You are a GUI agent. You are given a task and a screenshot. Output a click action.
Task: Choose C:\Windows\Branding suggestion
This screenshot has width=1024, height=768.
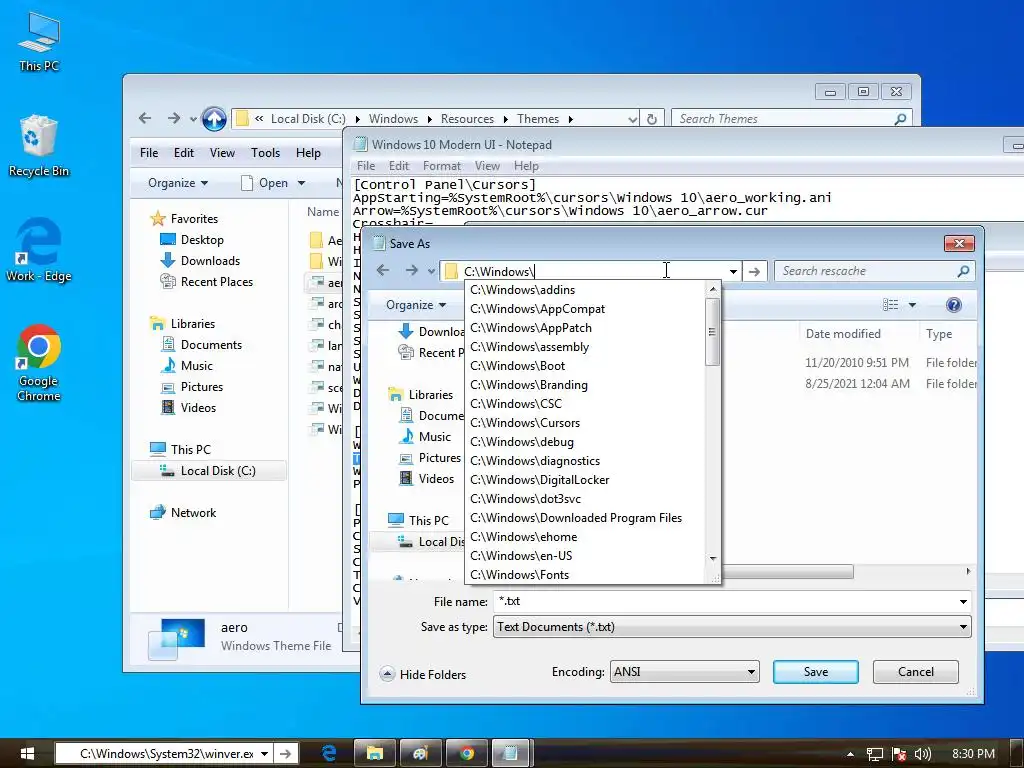click(x=586, y=385)
